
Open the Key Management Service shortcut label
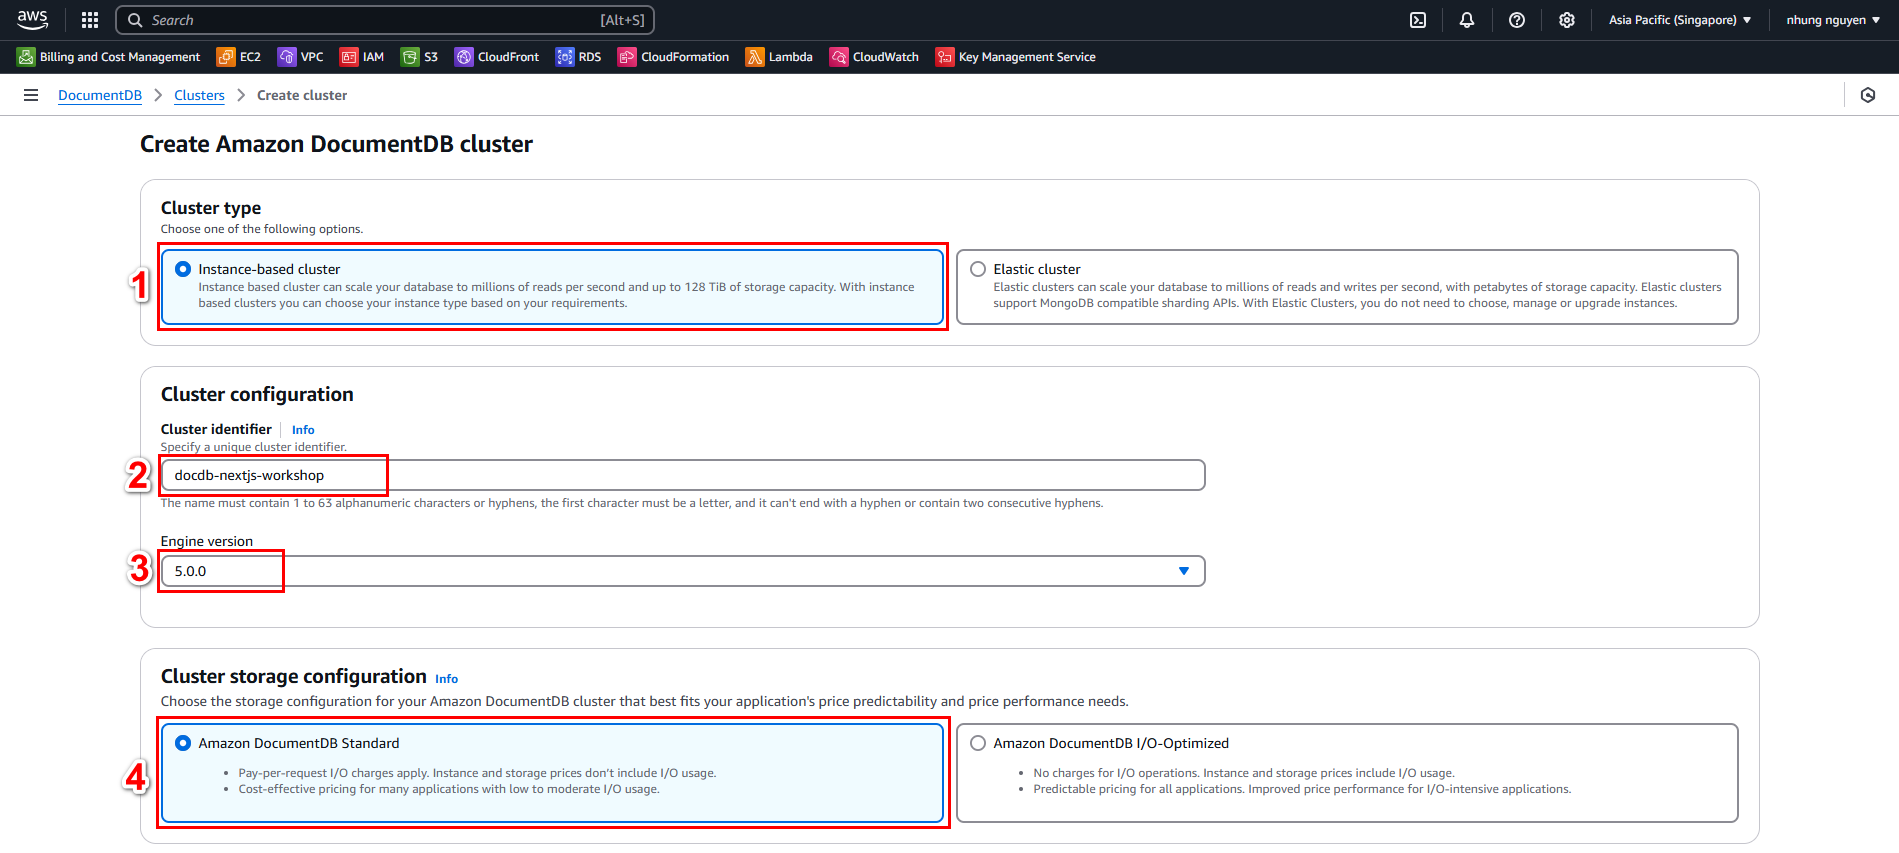click(1027, 57)
